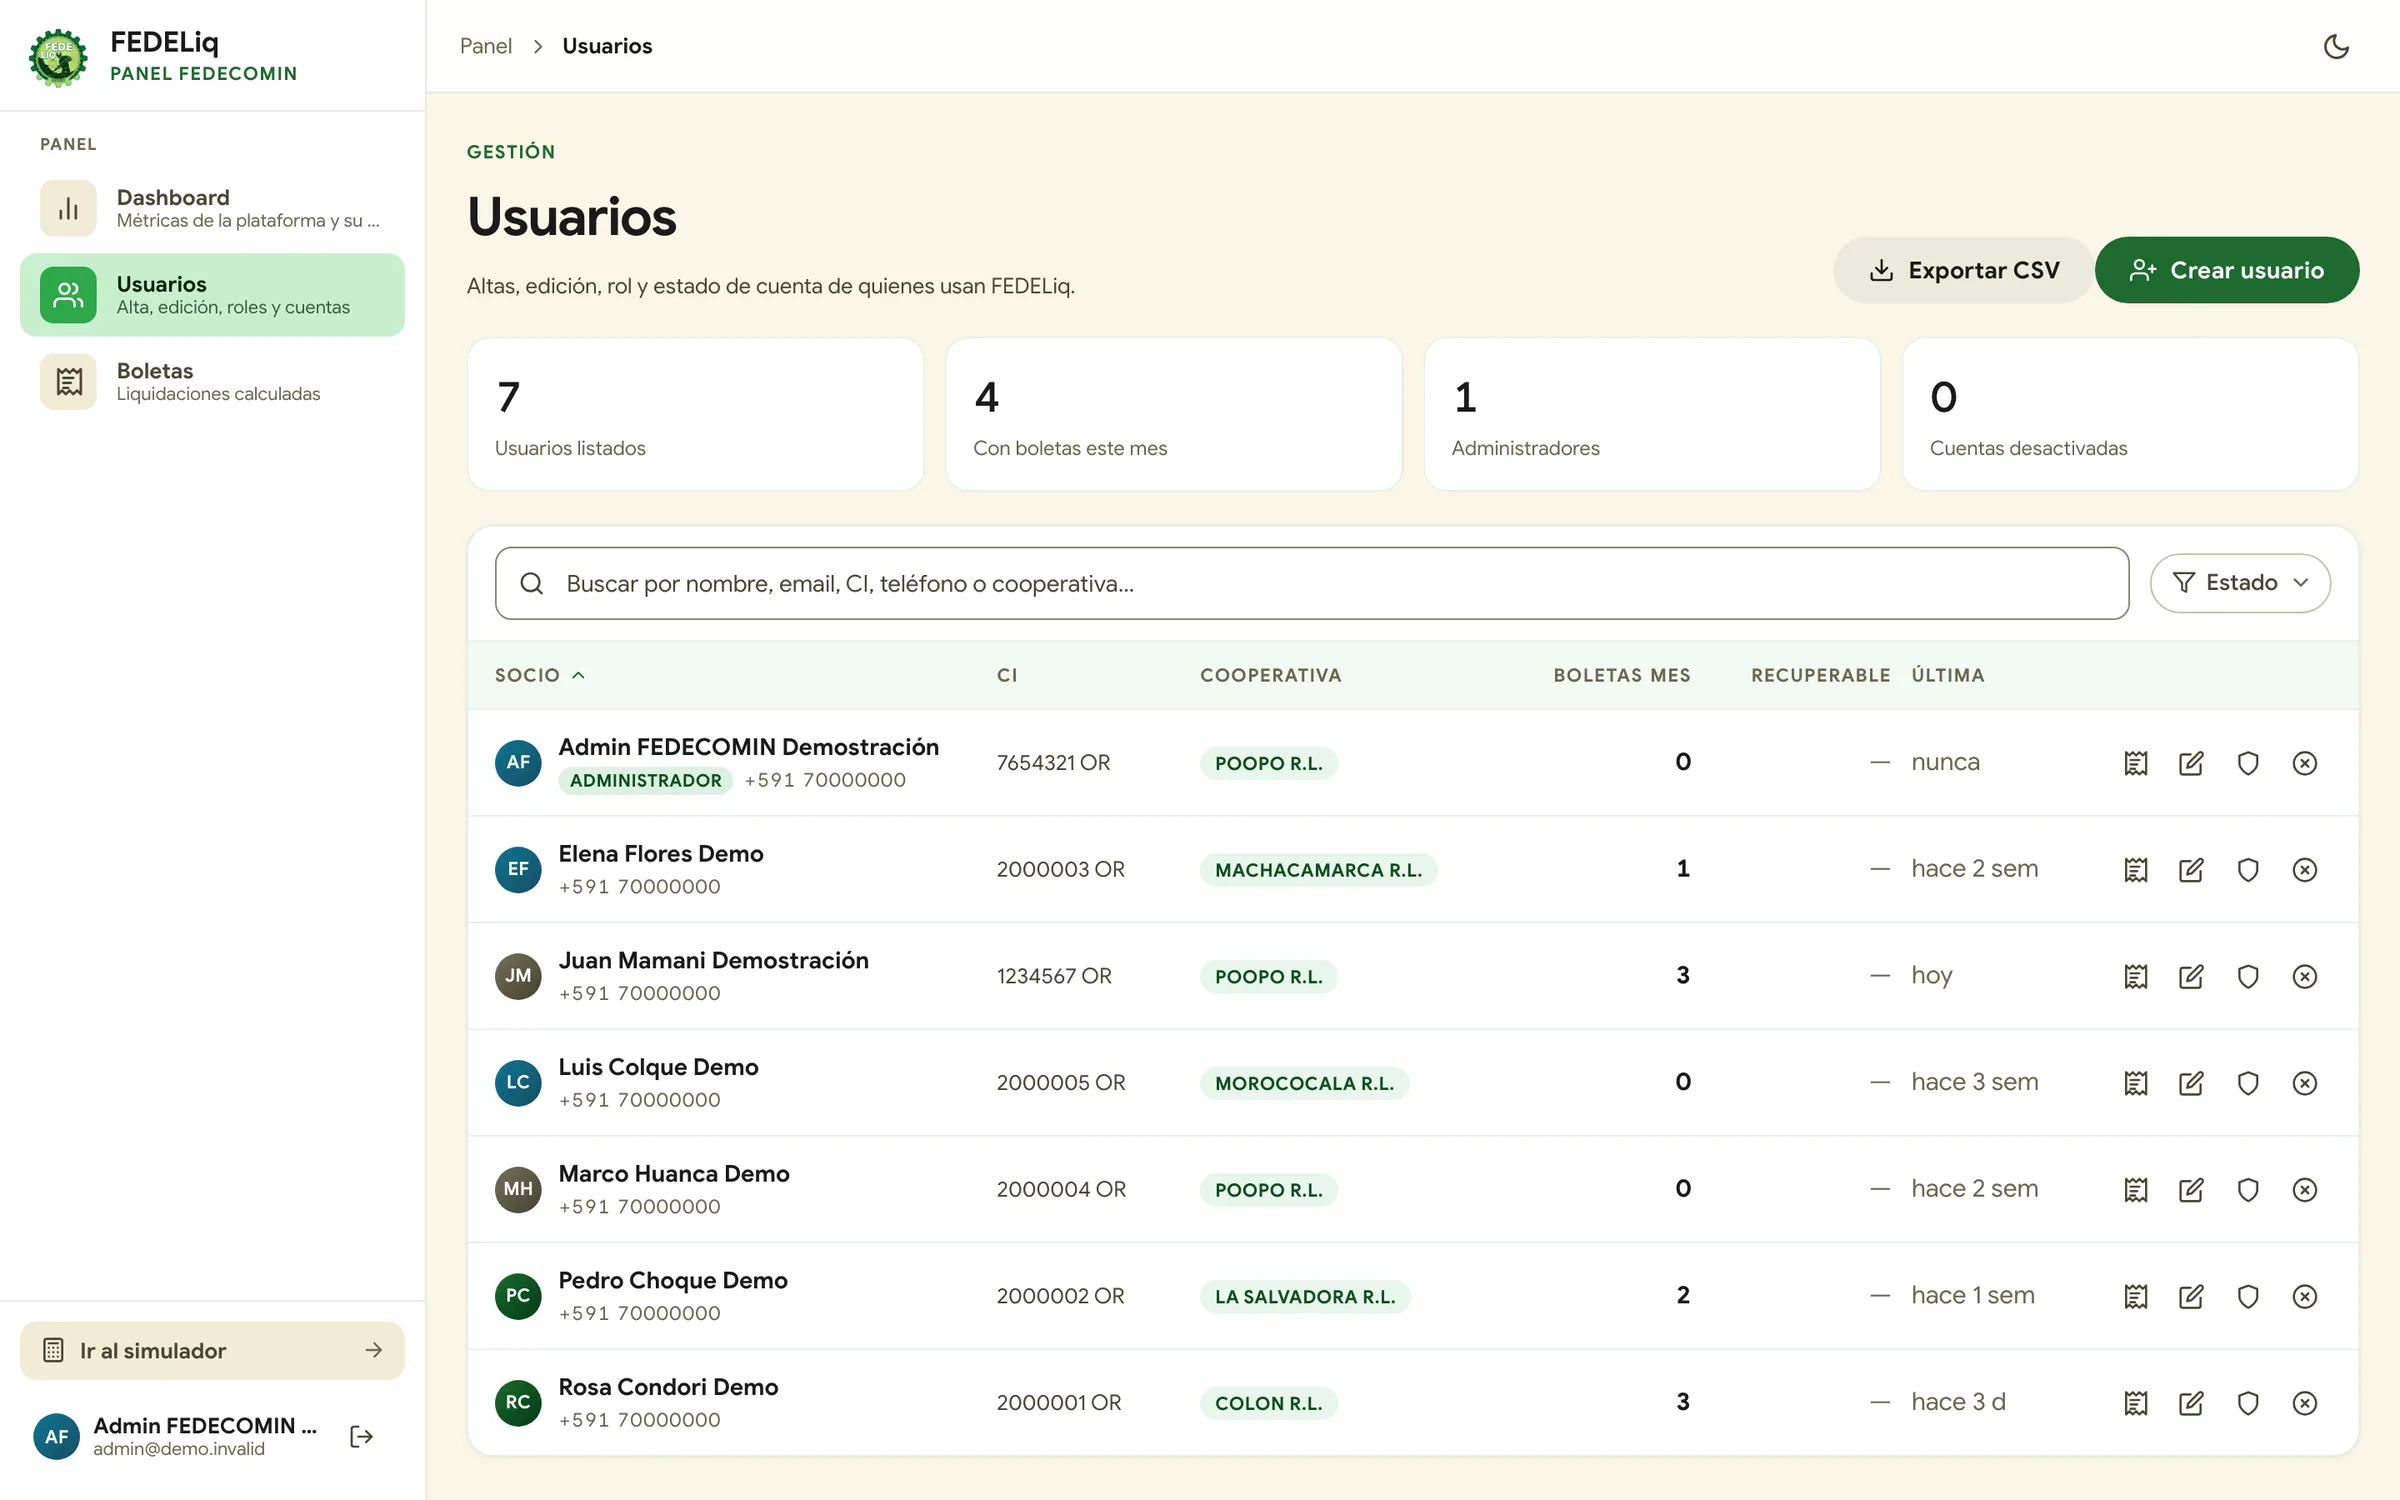The image size is (2400, 1500).
Task: Click the RECUPERABLE column header
Action: (x=1821, y=675)
